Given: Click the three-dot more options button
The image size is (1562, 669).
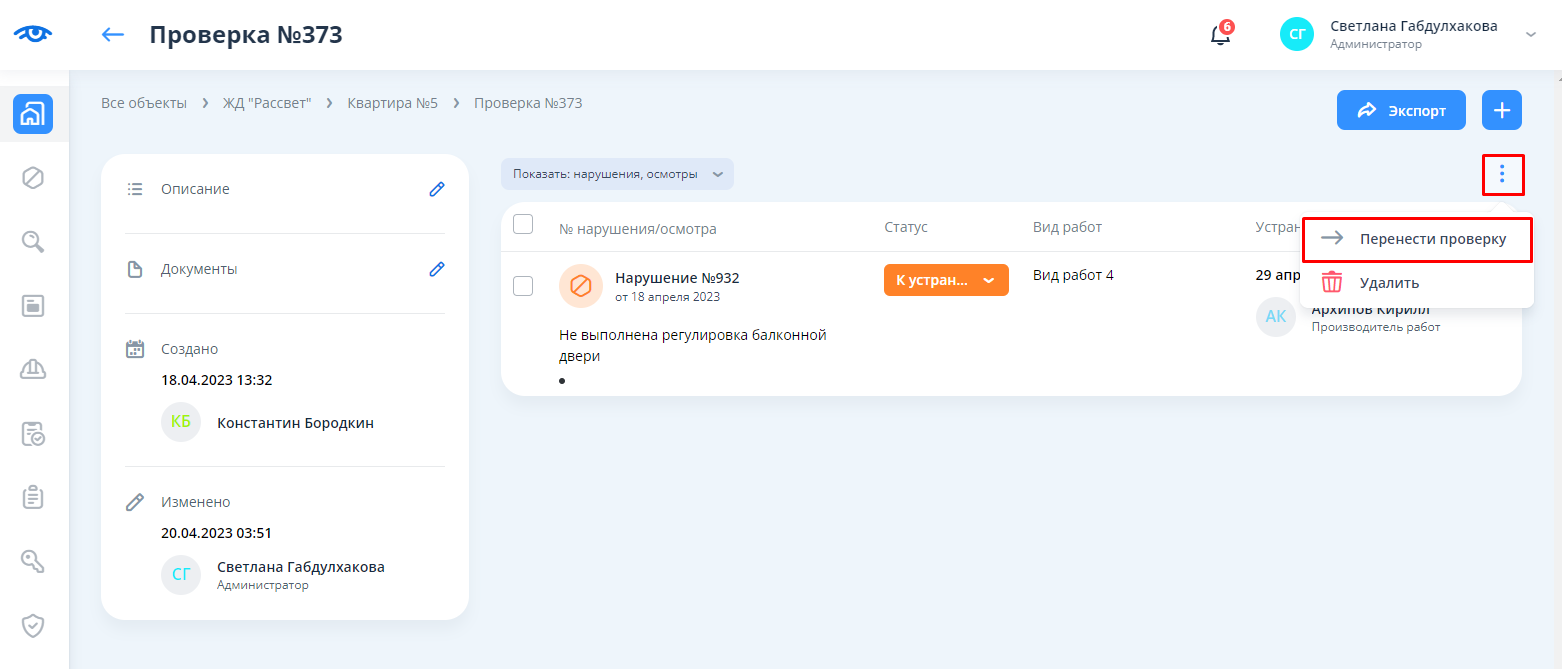Looking at the screenshot, I should point(1501,175).
